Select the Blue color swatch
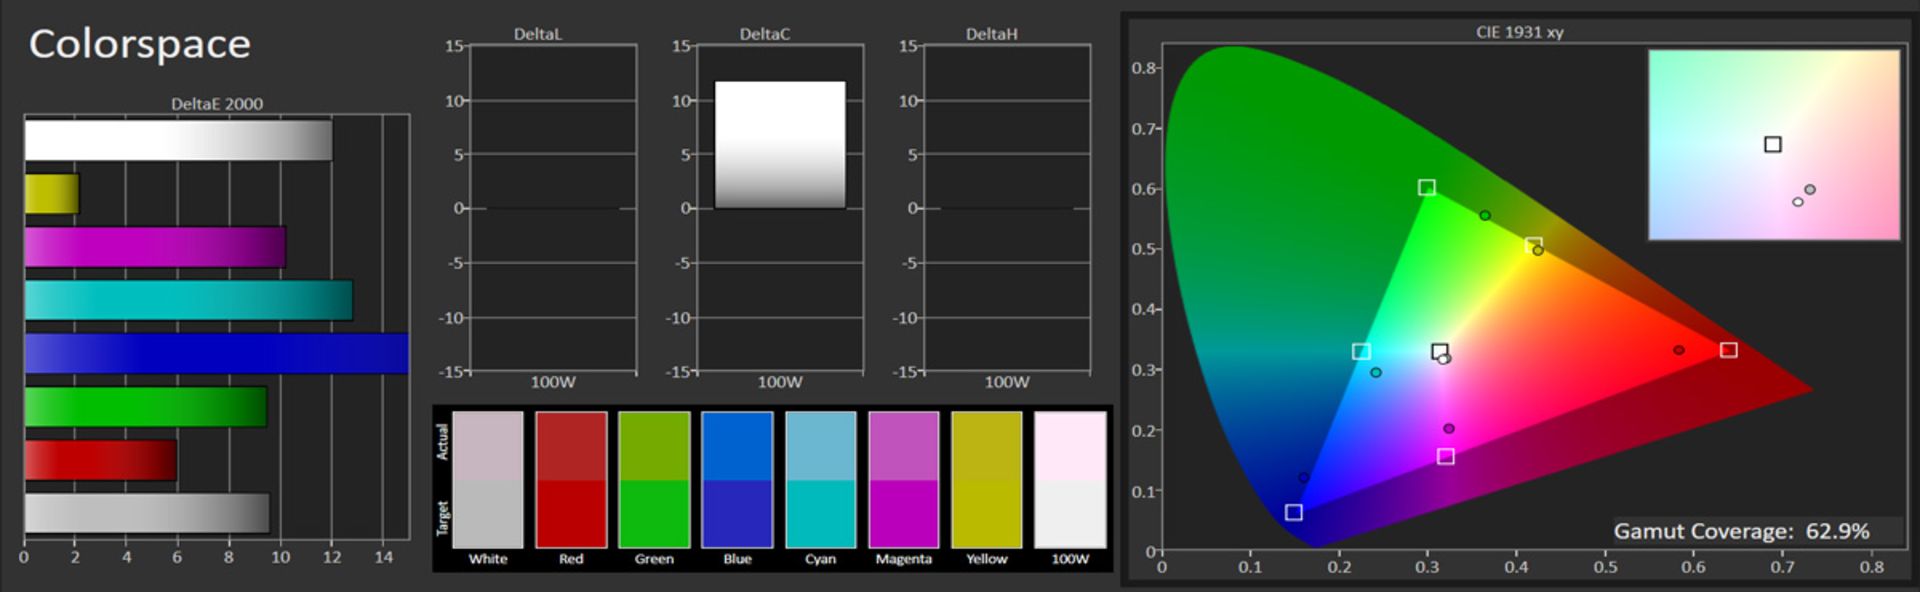 tap(737, 480)
